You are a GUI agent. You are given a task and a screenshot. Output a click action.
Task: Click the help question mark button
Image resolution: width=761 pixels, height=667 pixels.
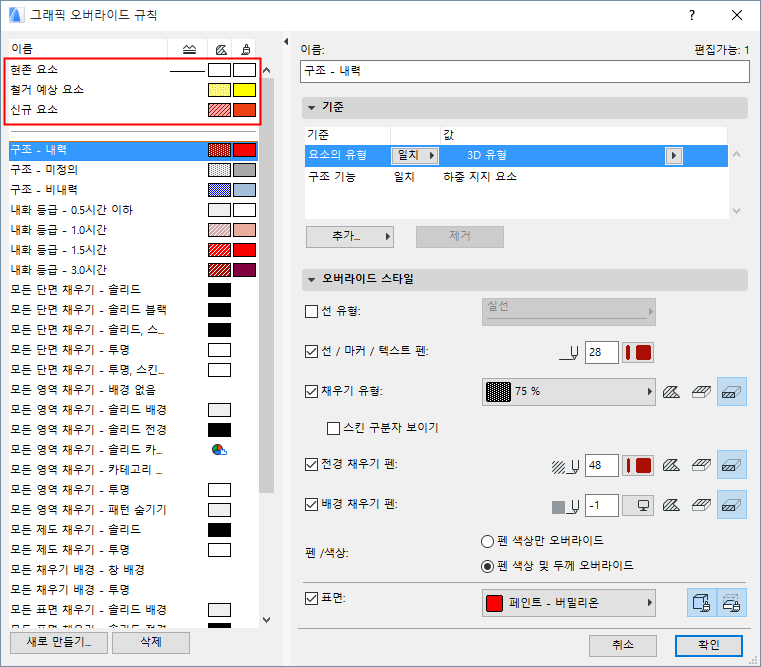point(692,15)
